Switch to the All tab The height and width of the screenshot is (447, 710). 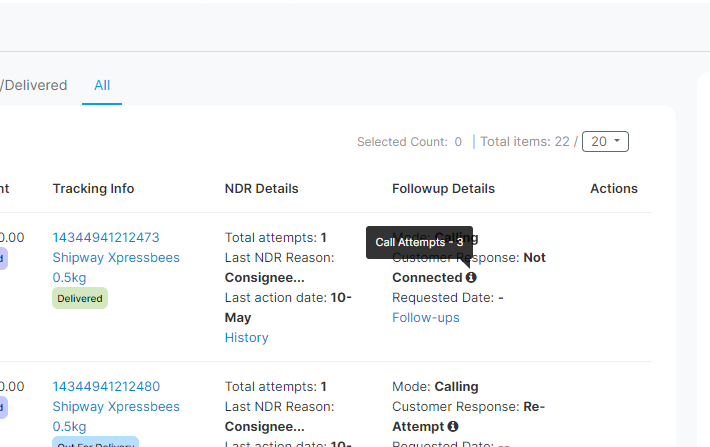click(x=102, y=85)
